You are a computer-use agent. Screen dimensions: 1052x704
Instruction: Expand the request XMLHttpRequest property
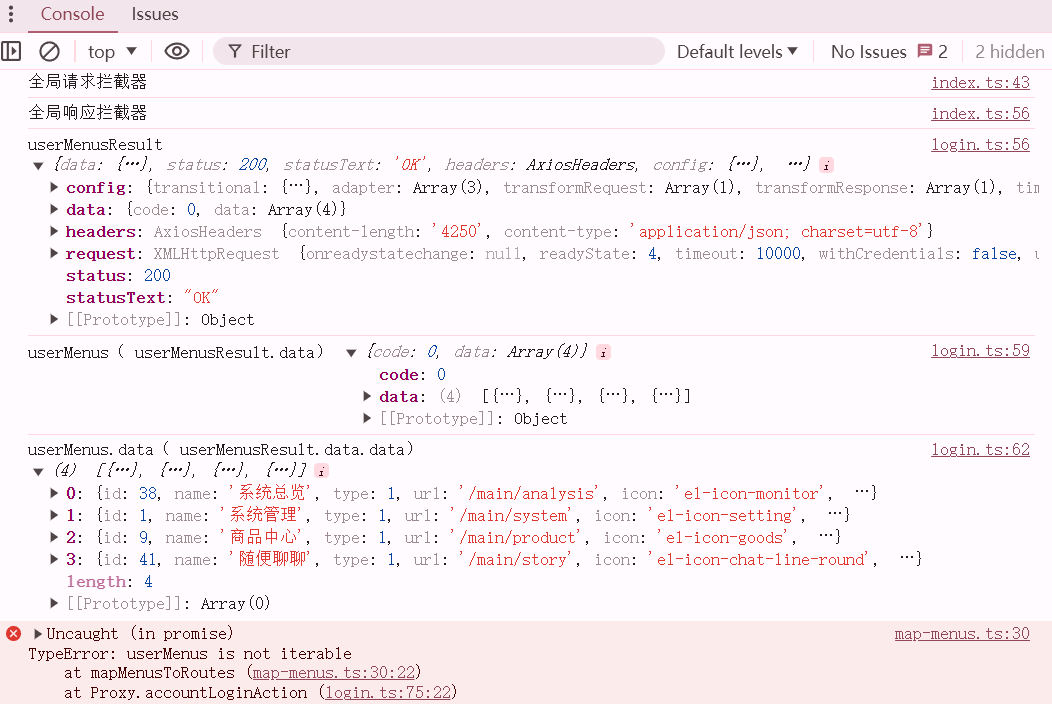(x=54, y=254)
